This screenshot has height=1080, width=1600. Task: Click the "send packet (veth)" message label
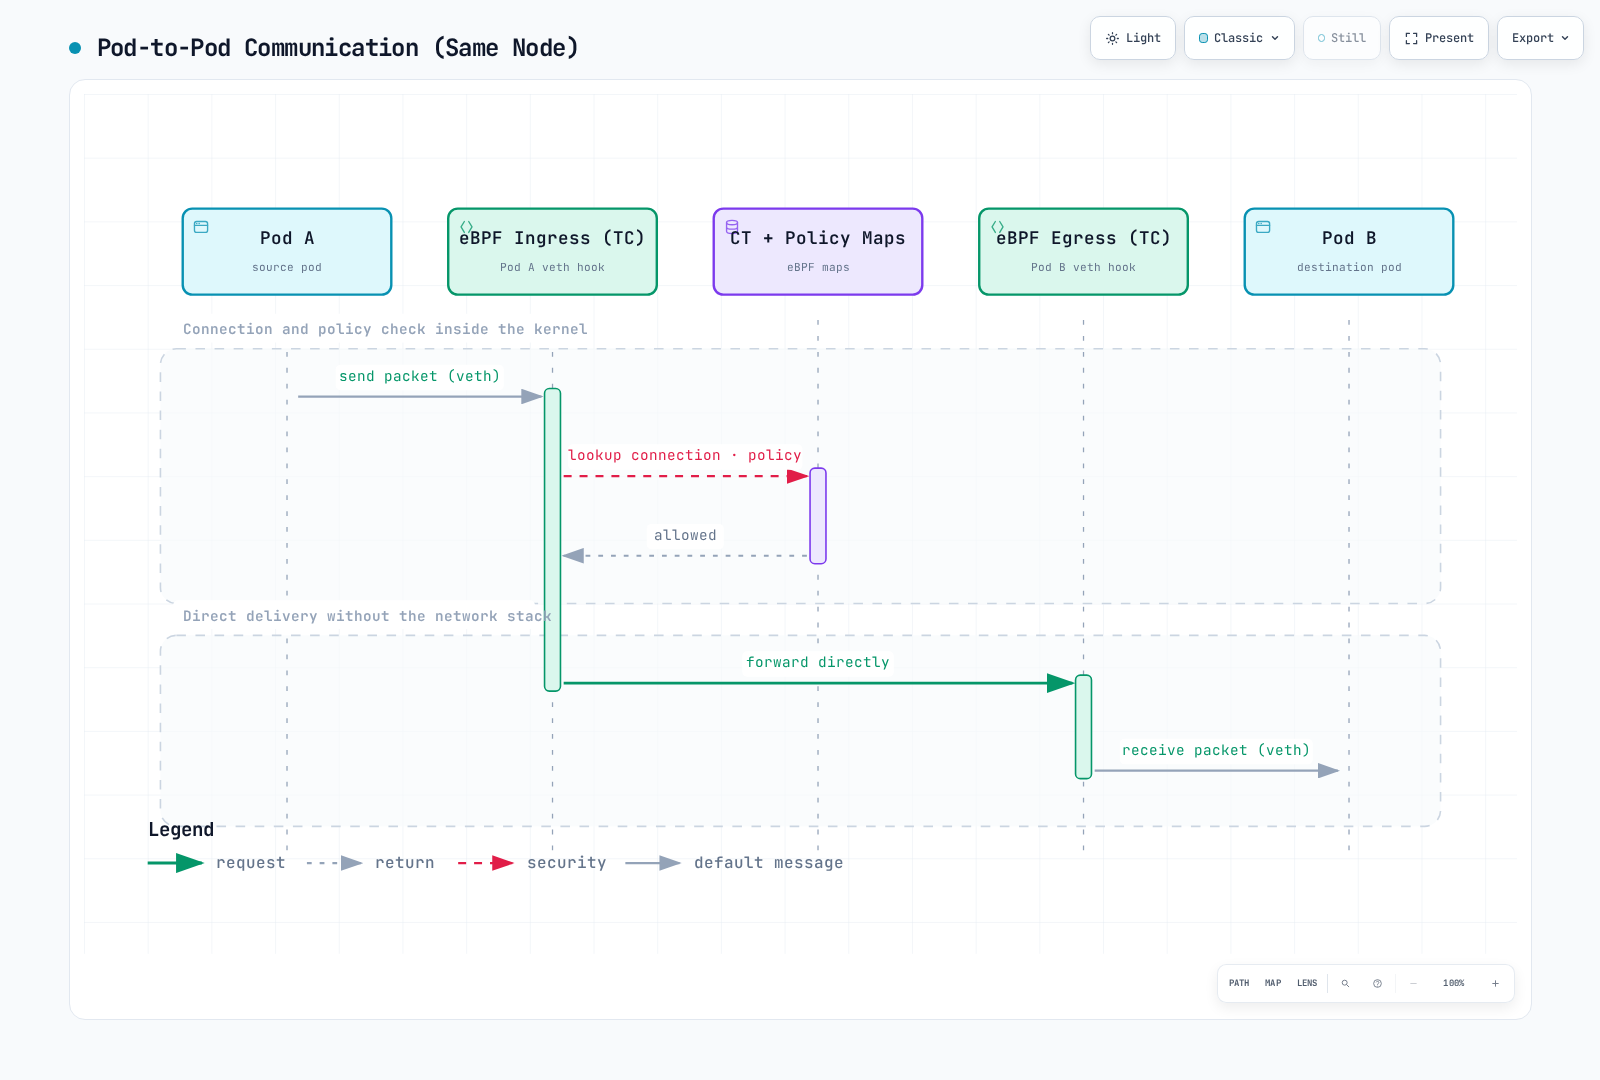coord(419,376)
